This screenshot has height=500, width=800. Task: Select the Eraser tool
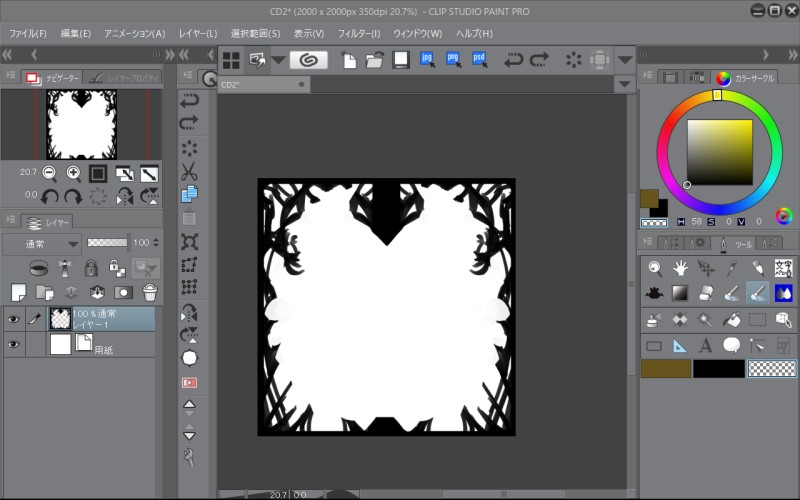coord(705,293)
